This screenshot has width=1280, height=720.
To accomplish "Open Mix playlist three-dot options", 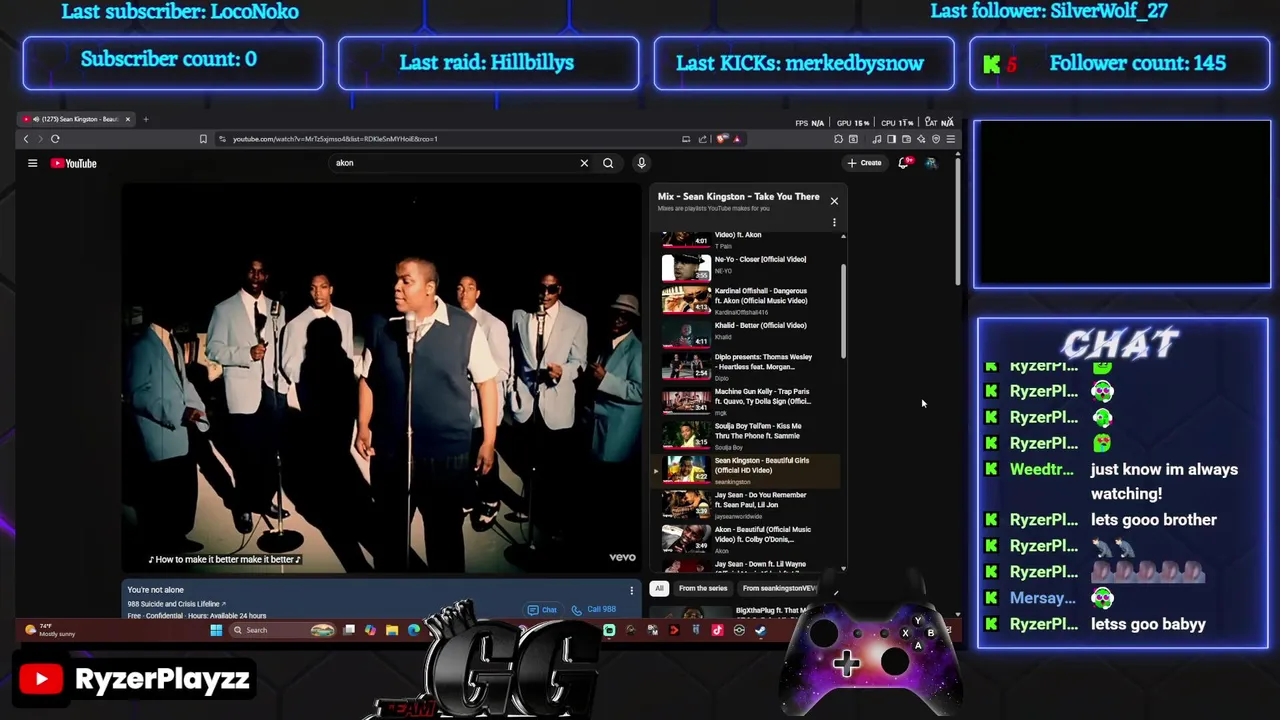I will click(834, 222).
